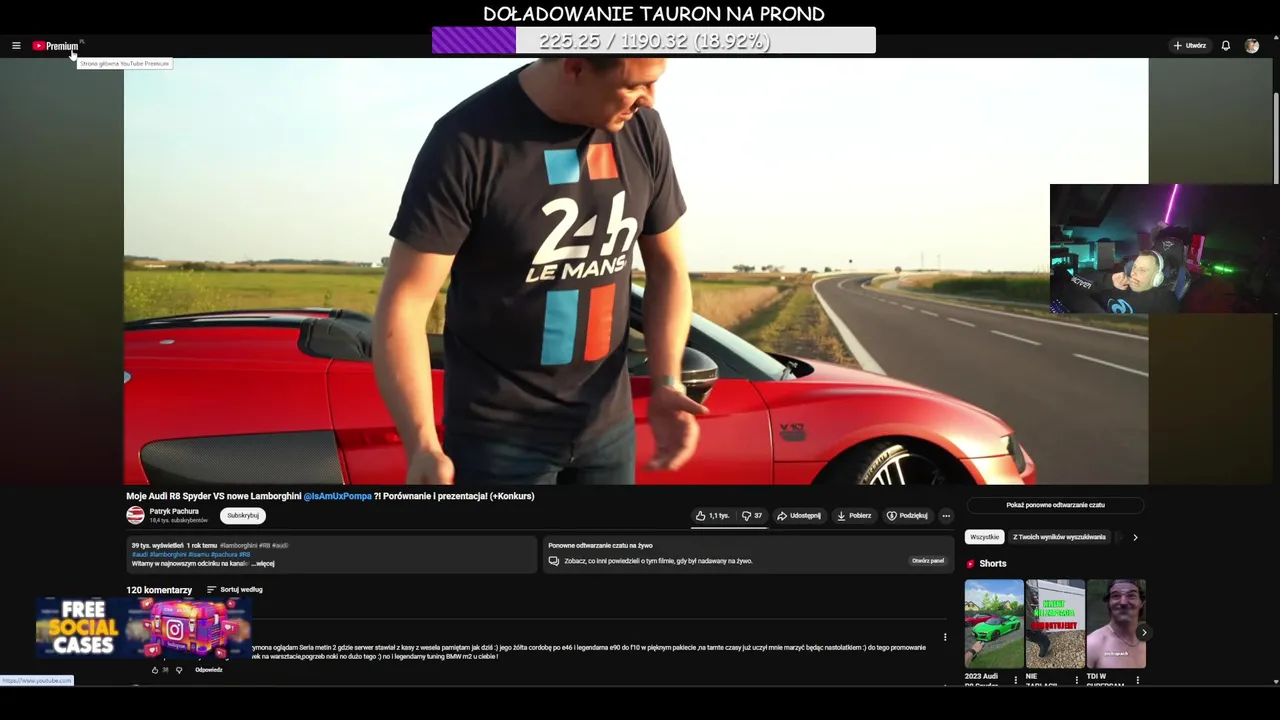Screen dimensions: 1280x720
Task: Share video using Udostępnij
Action: coord(799,516)
